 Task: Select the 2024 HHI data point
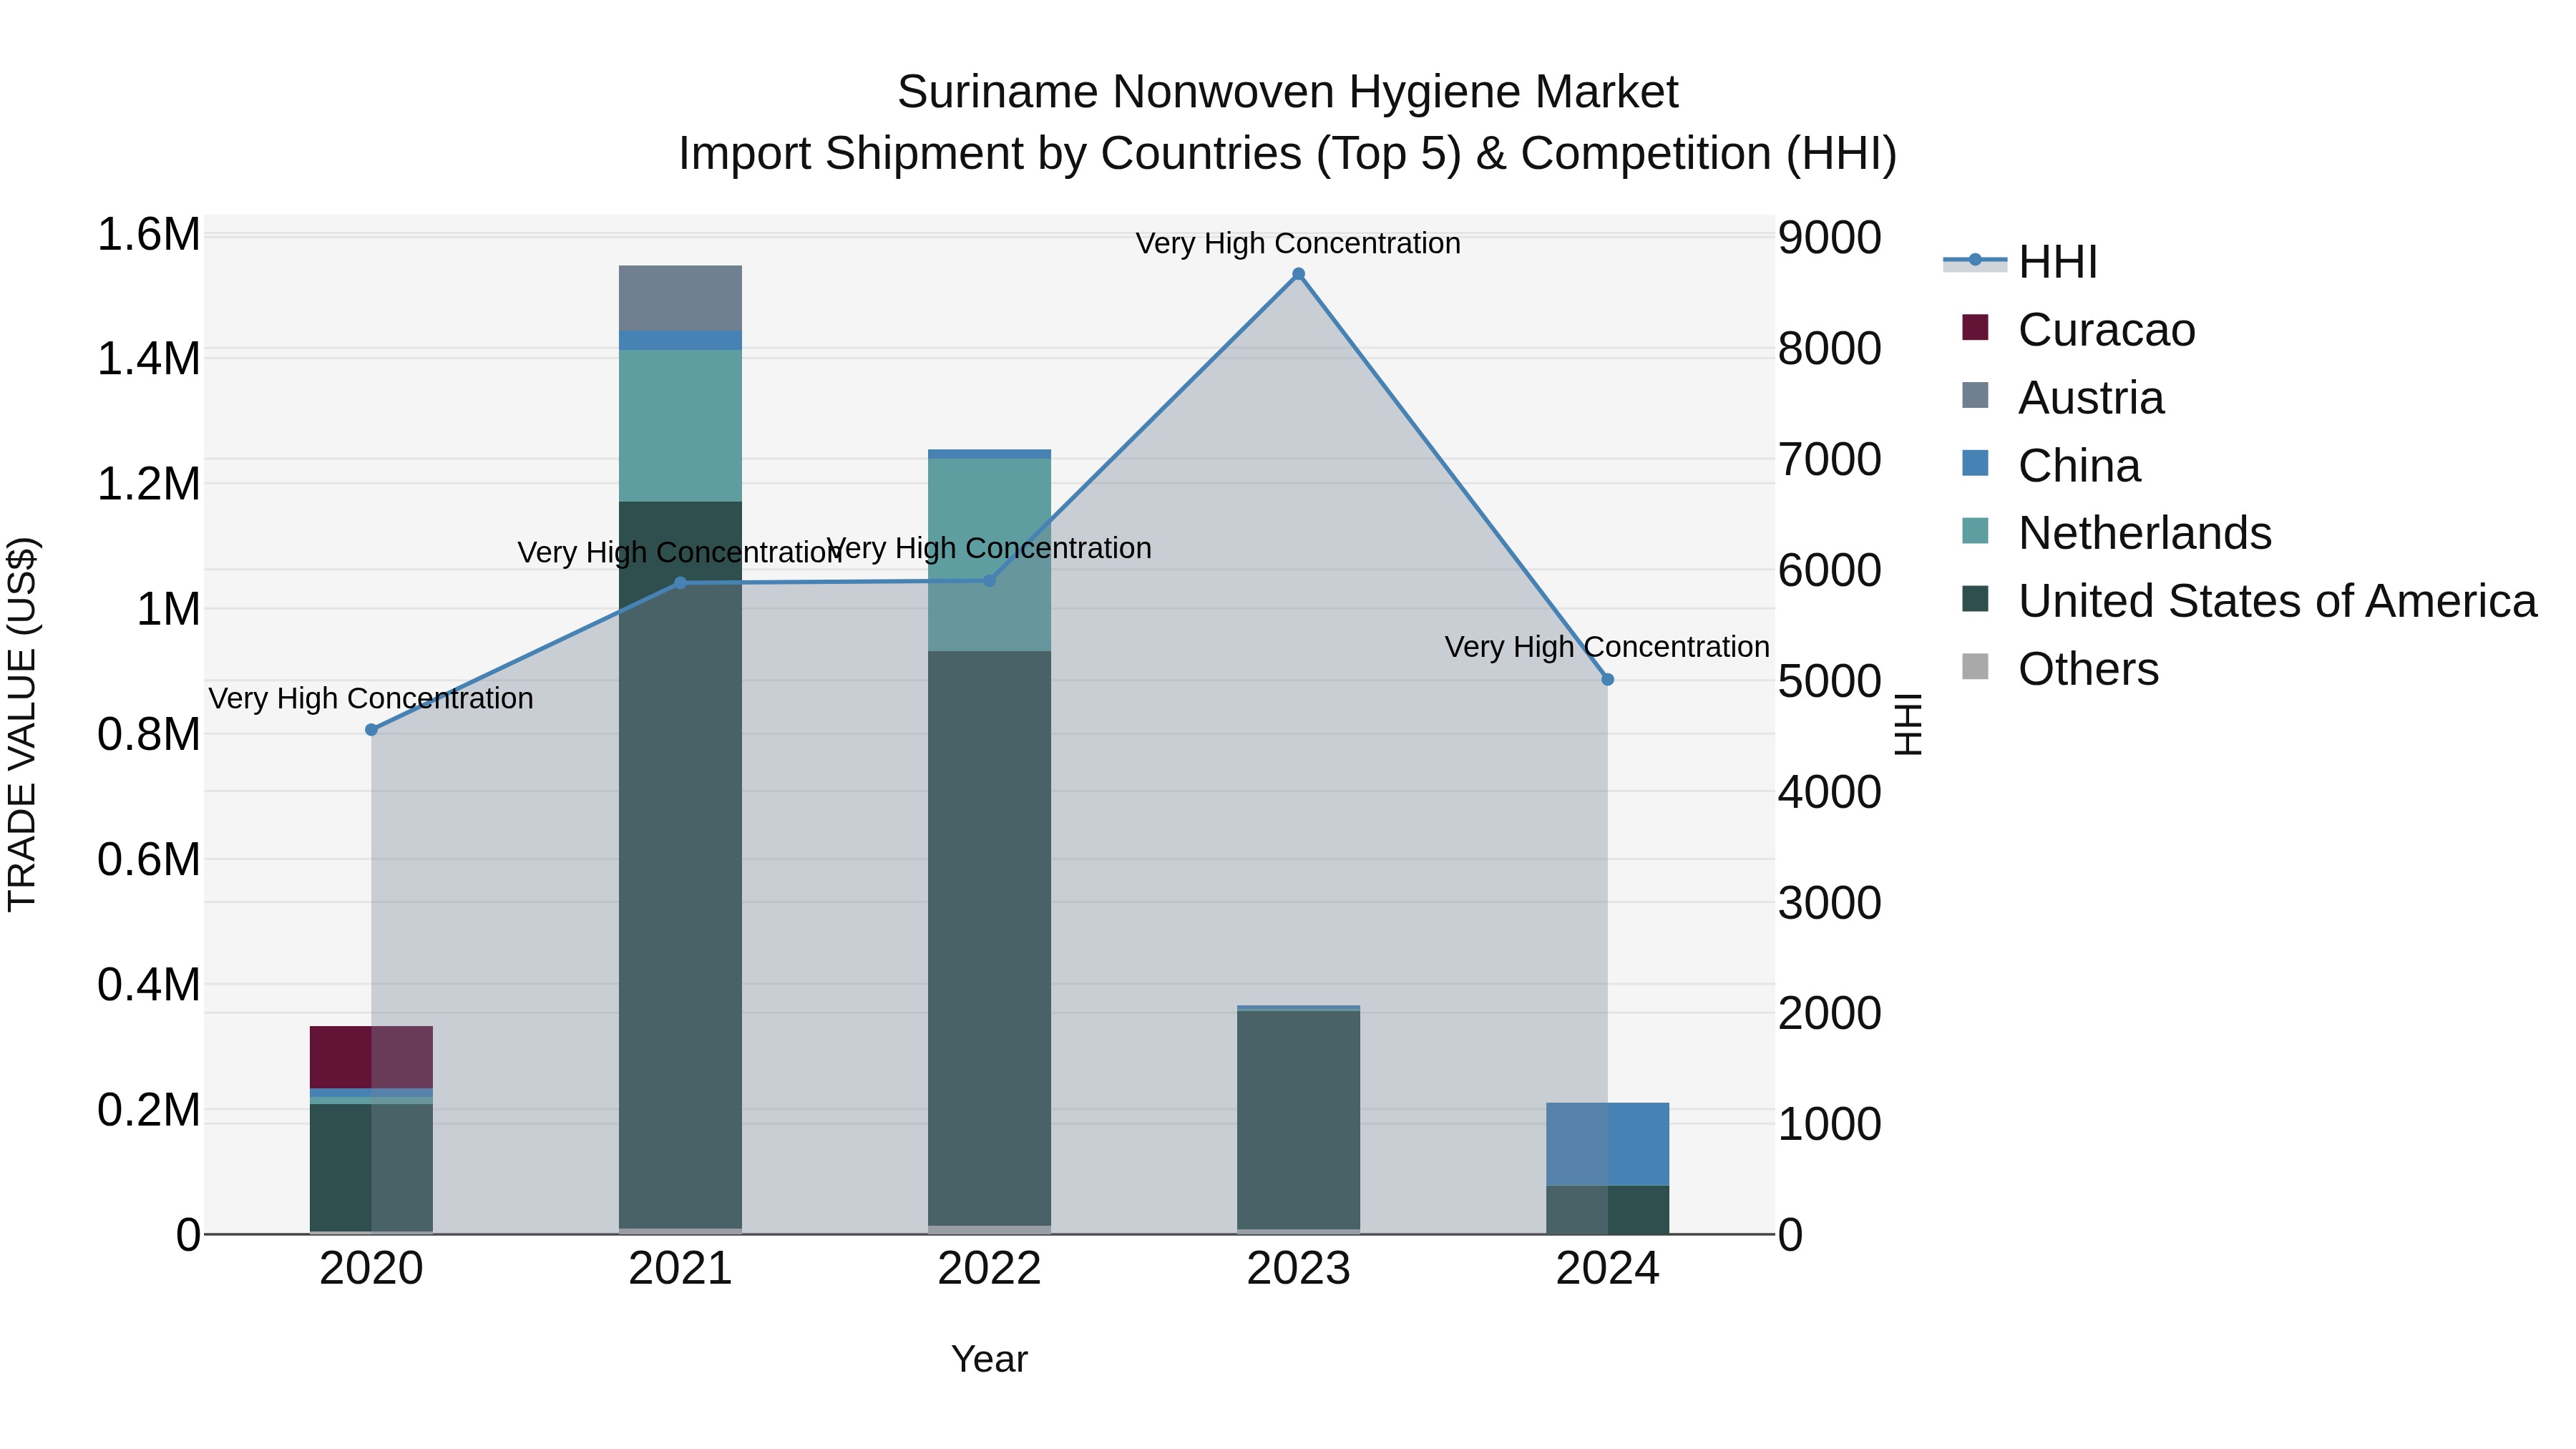[x=1608, y=680]
